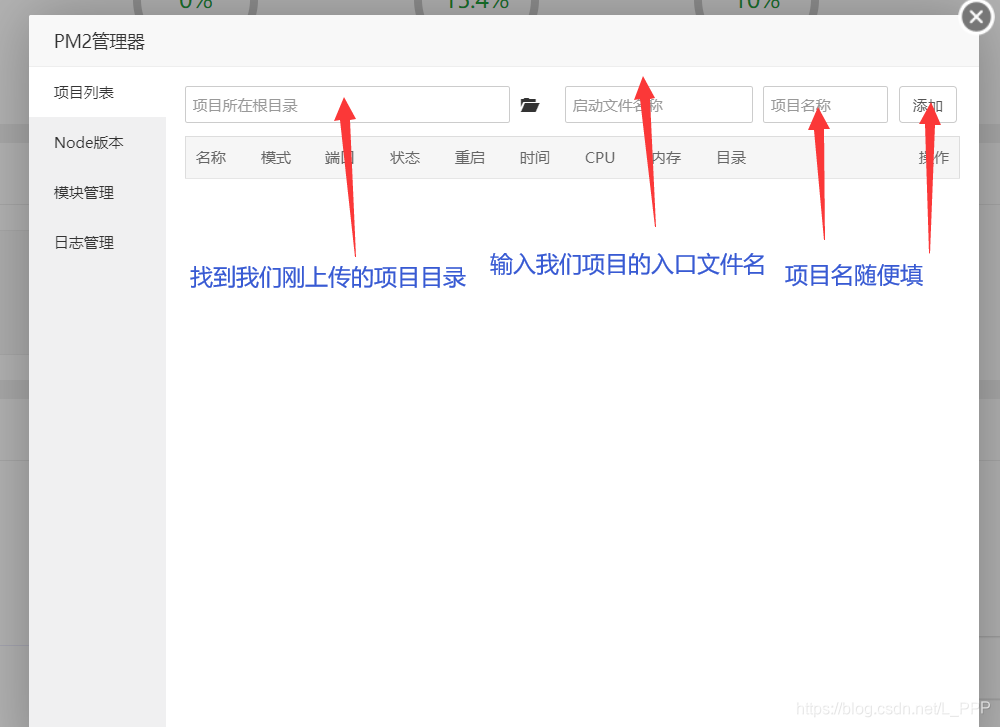The image size is (1000, 727).
Task: Click the CPU column header
Action: (x=600, y=158)
